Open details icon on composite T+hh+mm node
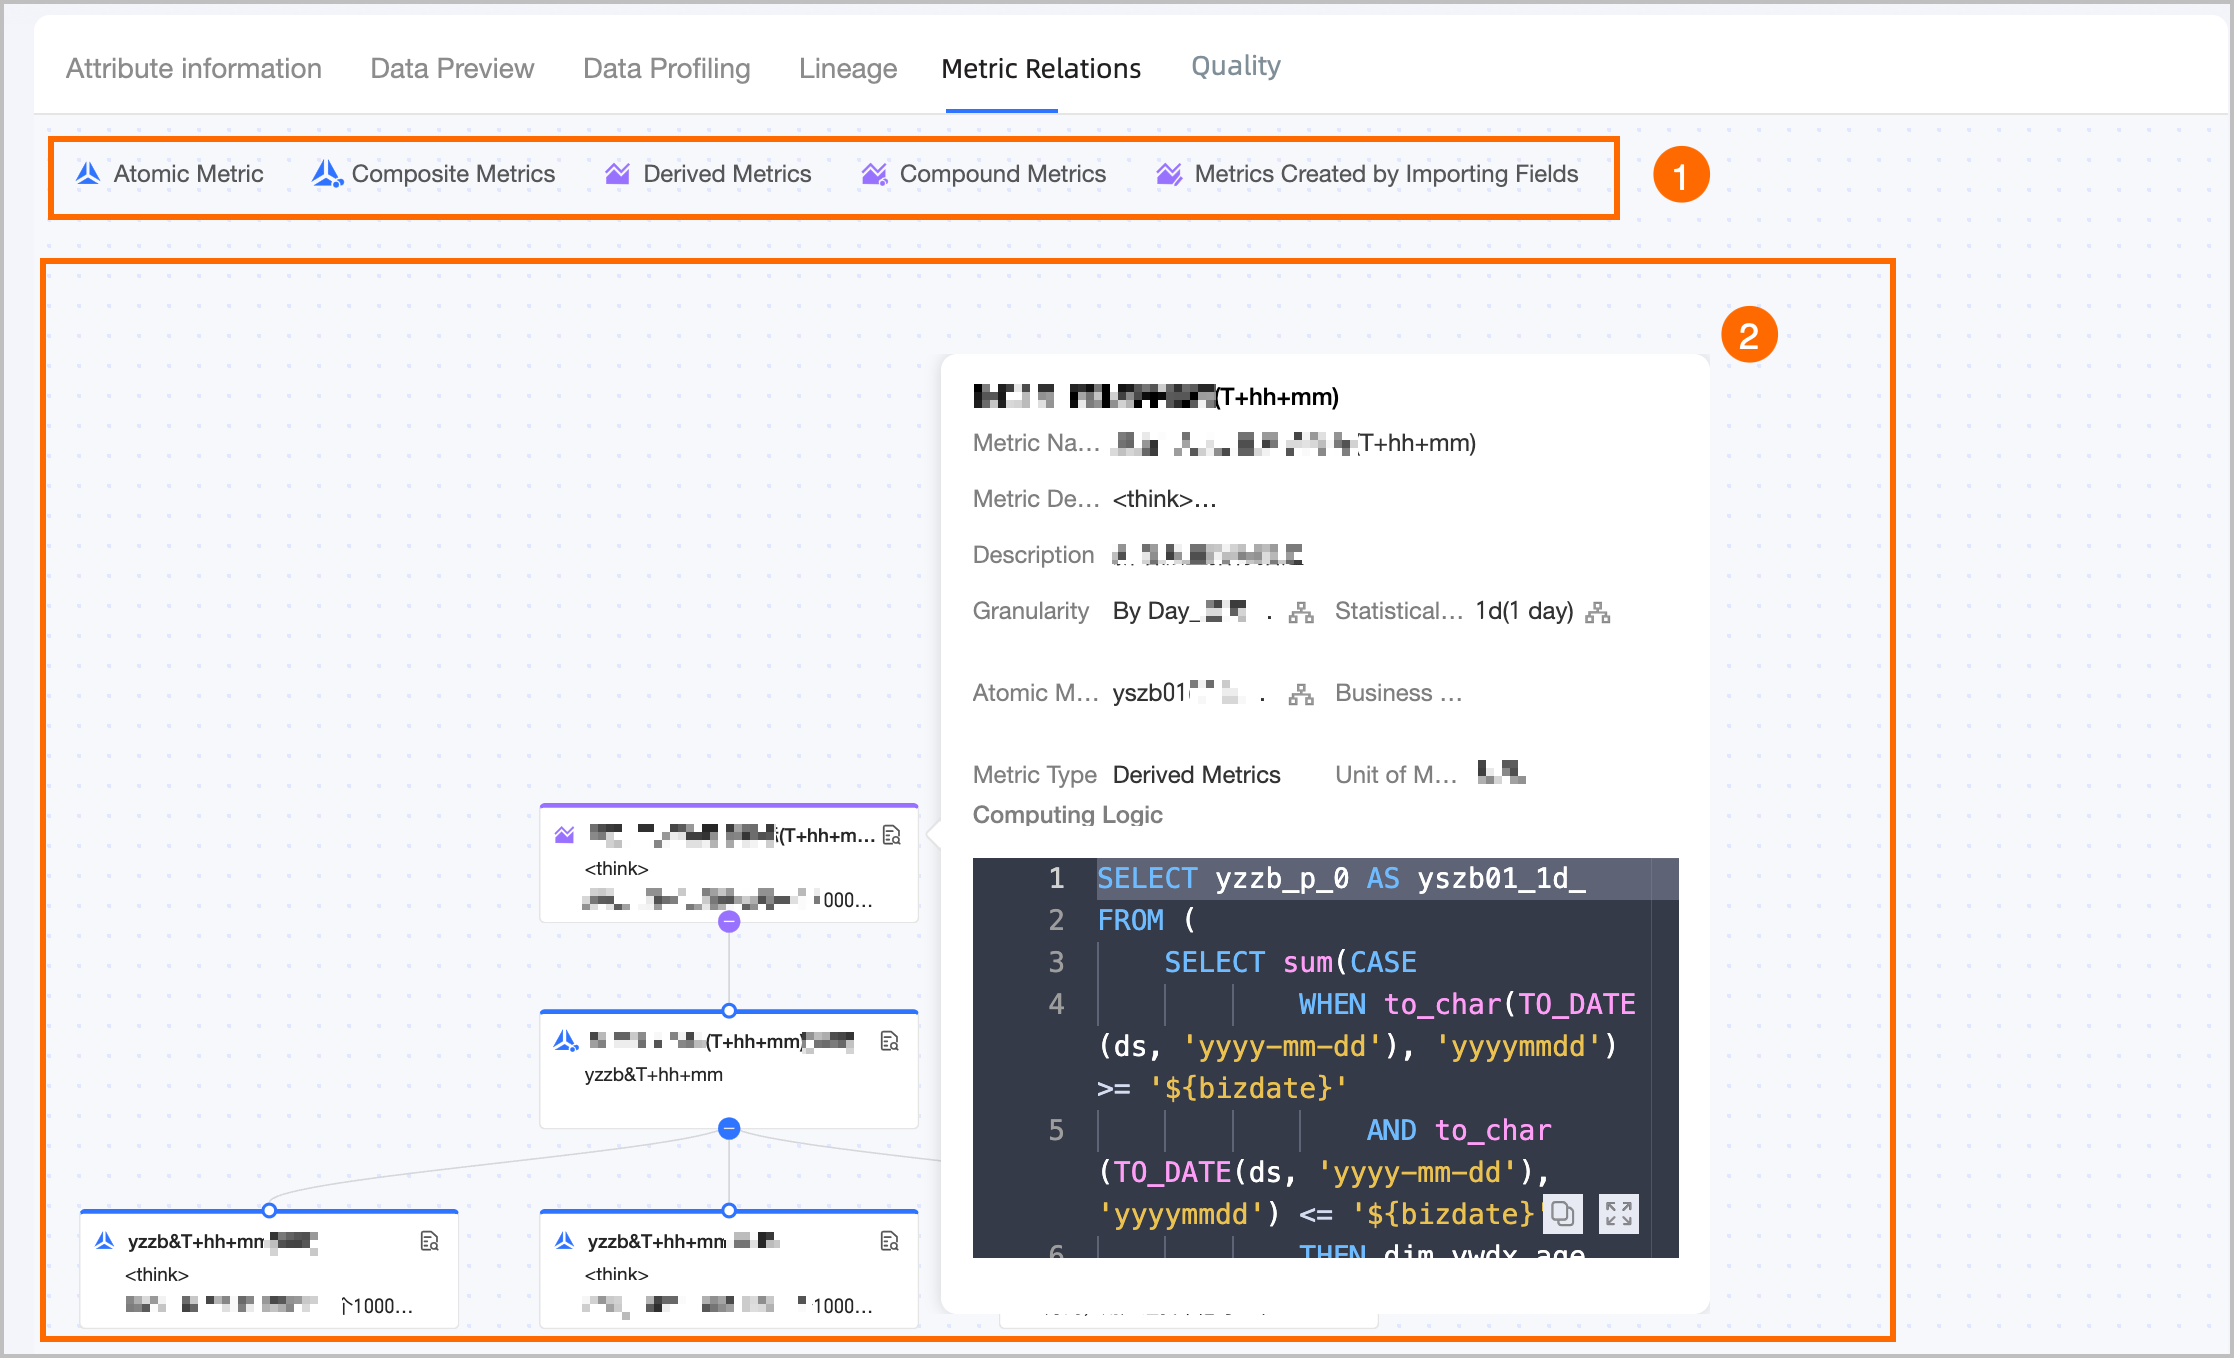The image size is (2234, 1358). (889, 1041)
